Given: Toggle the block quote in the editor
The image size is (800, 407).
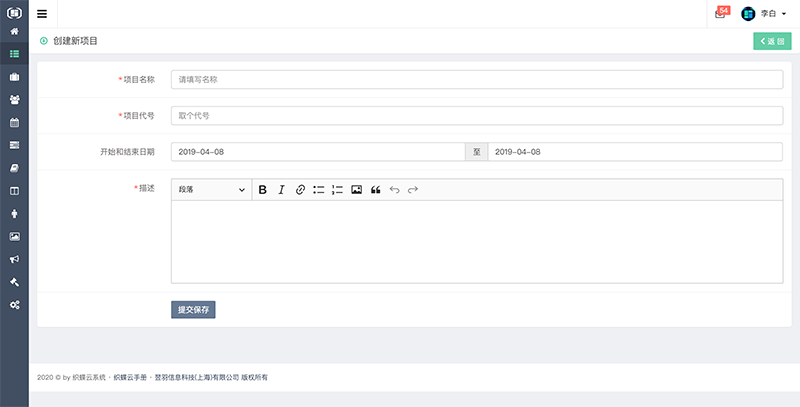Looking at the screenshot, I should [x=376, y=190].
